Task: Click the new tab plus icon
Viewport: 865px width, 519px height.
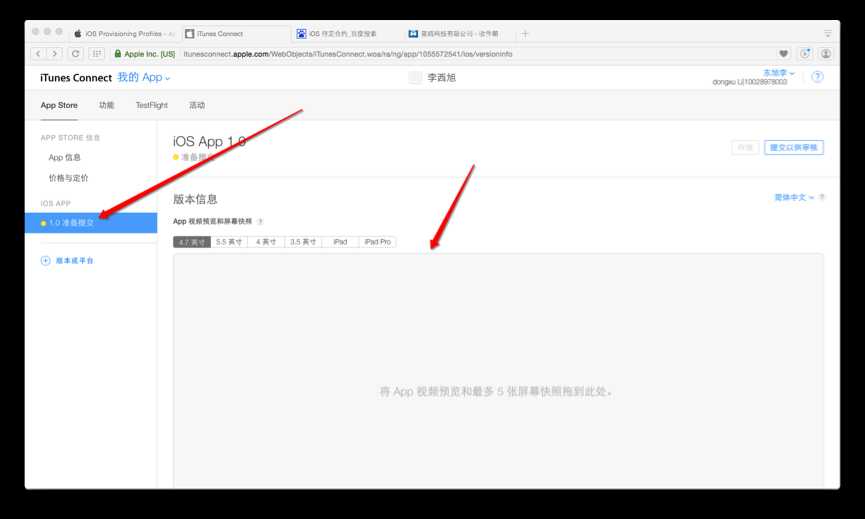Action: pos(525,34)
